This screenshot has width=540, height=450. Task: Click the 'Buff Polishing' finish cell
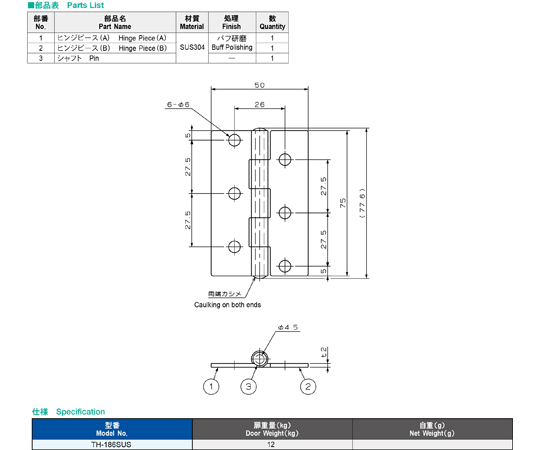click(x=232, y=43)
